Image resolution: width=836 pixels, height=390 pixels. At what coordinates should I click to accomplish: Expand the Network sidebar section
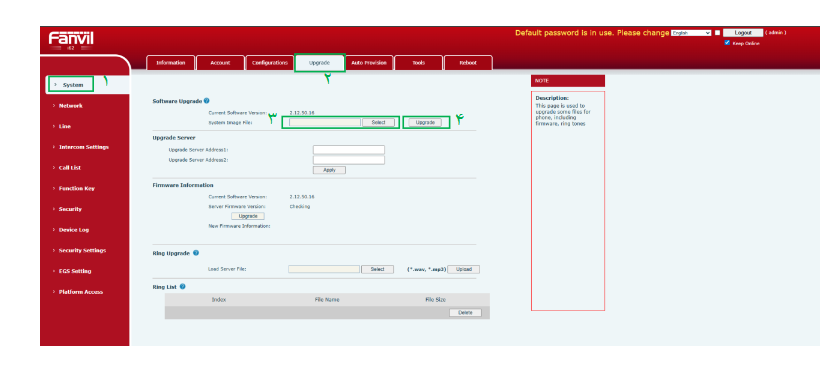[70, 106]
